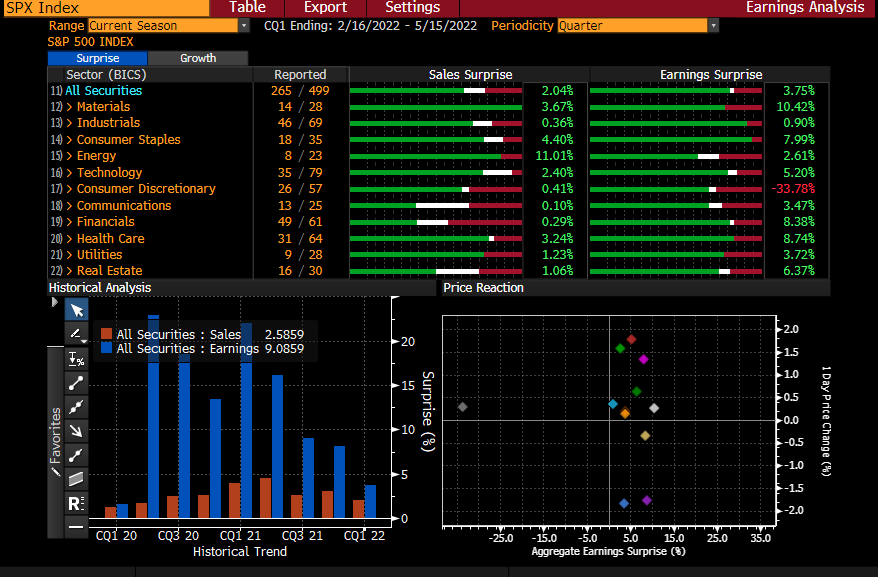
Task: Expand the Consumer Staples sector row
Action: (69, 140)
